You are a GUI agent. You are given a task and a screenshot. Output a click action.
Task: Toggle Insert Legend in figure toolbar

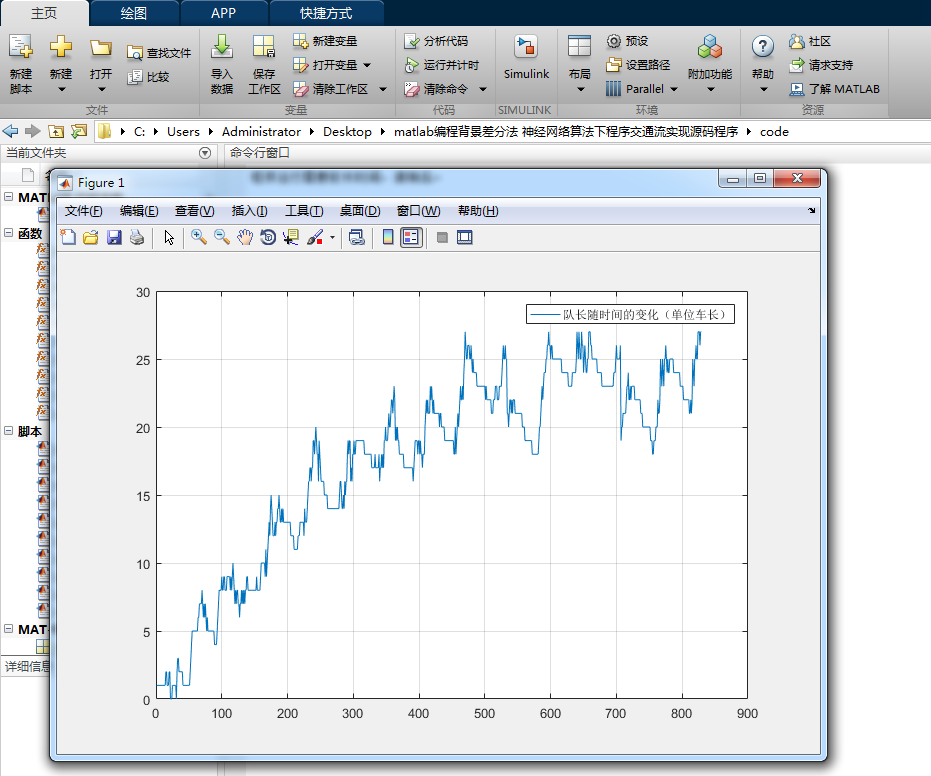(411, 237)
